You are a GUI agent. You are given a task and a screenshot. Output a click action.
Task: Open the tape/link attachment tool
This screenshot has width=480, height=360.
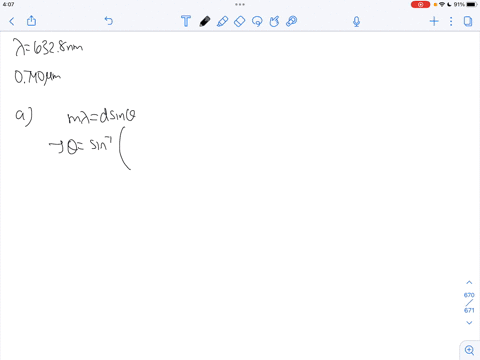point(292,21)
